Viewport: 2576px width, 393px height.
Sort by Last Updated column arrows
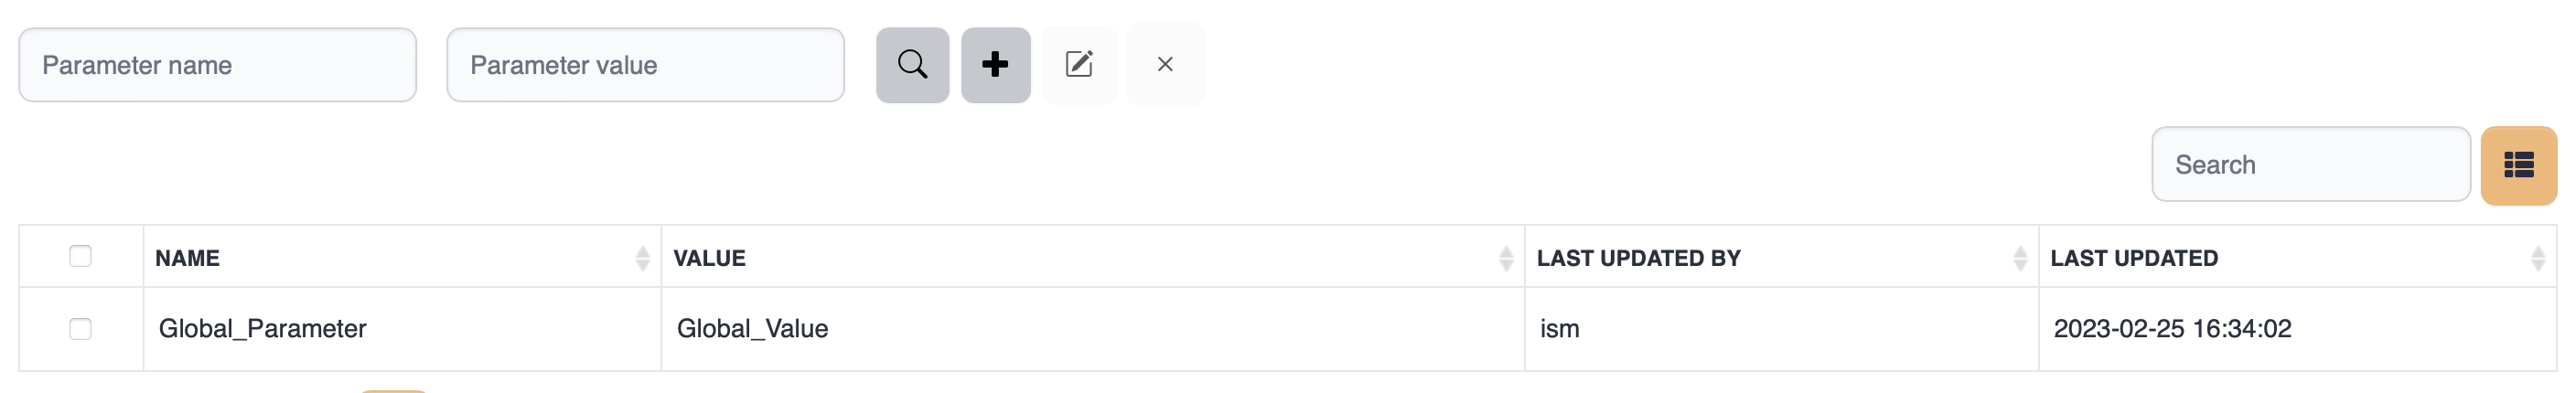pyautogui.click(x=2537, y=259)
